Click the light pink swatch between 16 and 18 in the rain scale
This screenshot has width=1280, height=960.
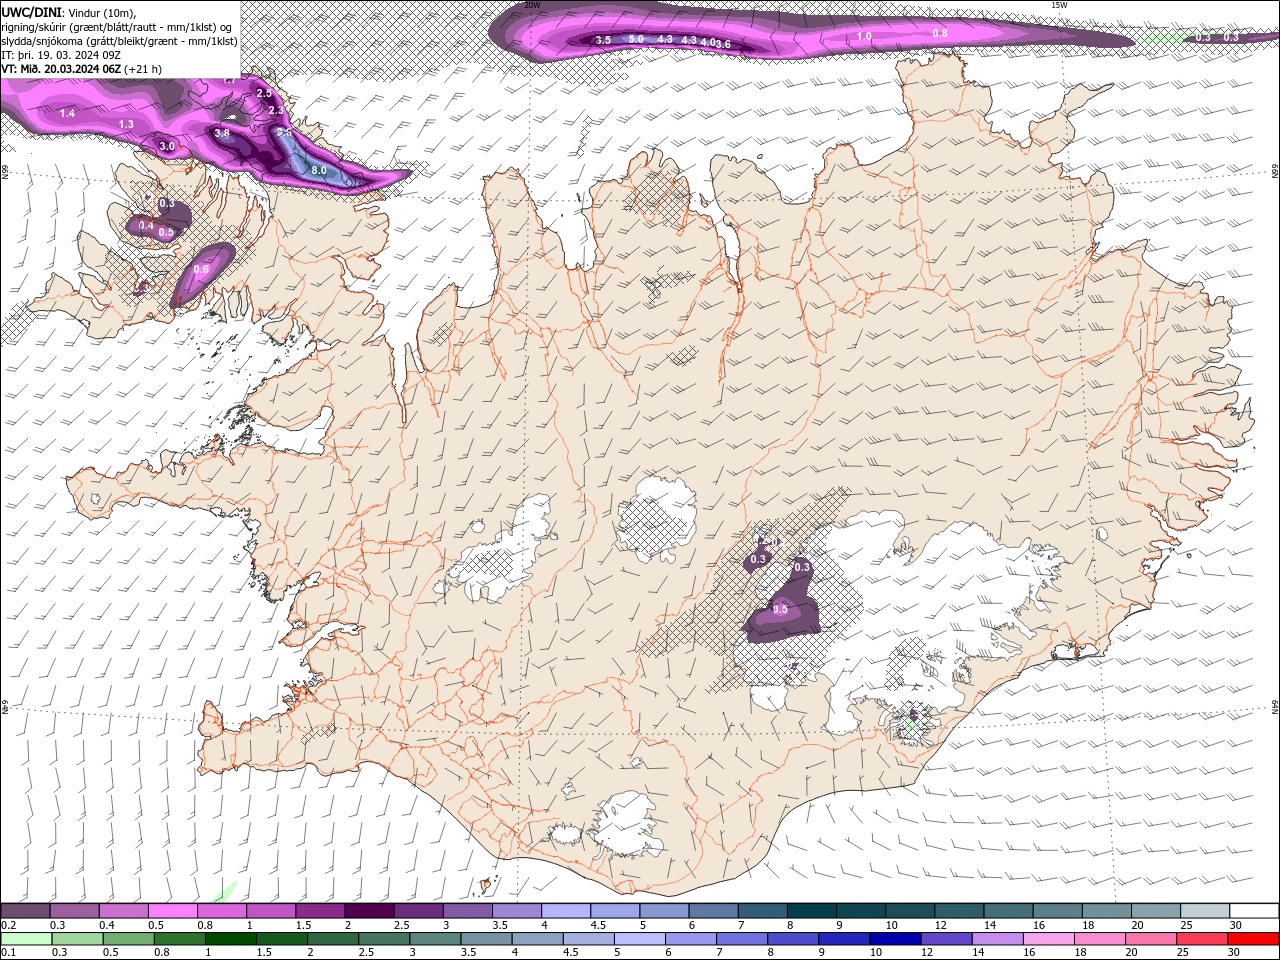[1049, 939]
